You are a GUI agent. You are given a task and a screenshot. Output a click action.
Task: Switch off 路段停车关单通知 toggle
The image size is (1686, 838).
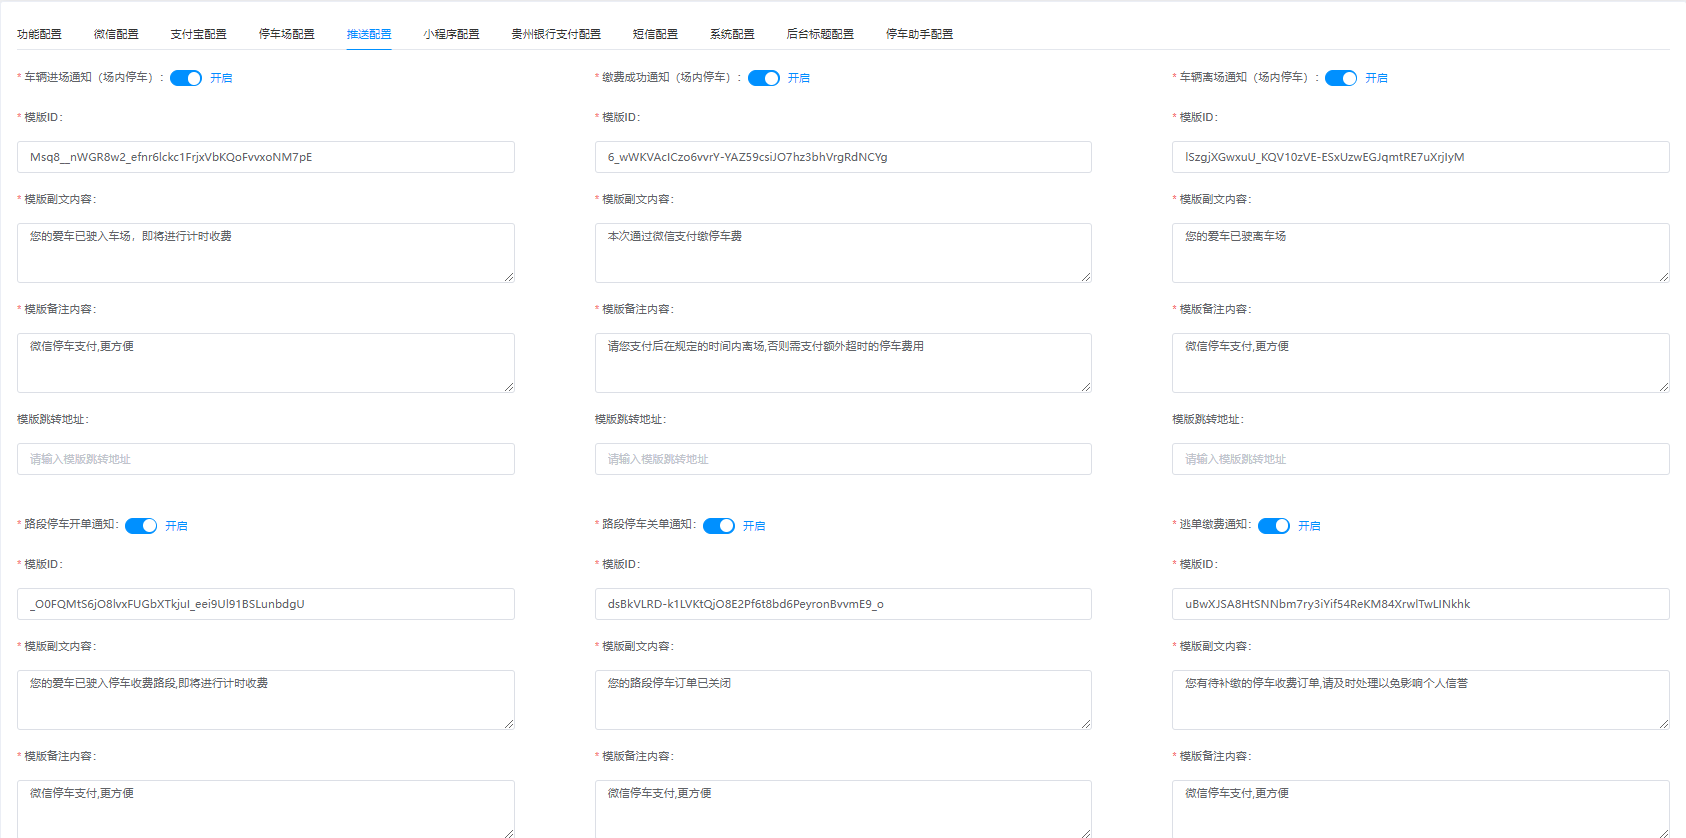click(x=718, y=526)
